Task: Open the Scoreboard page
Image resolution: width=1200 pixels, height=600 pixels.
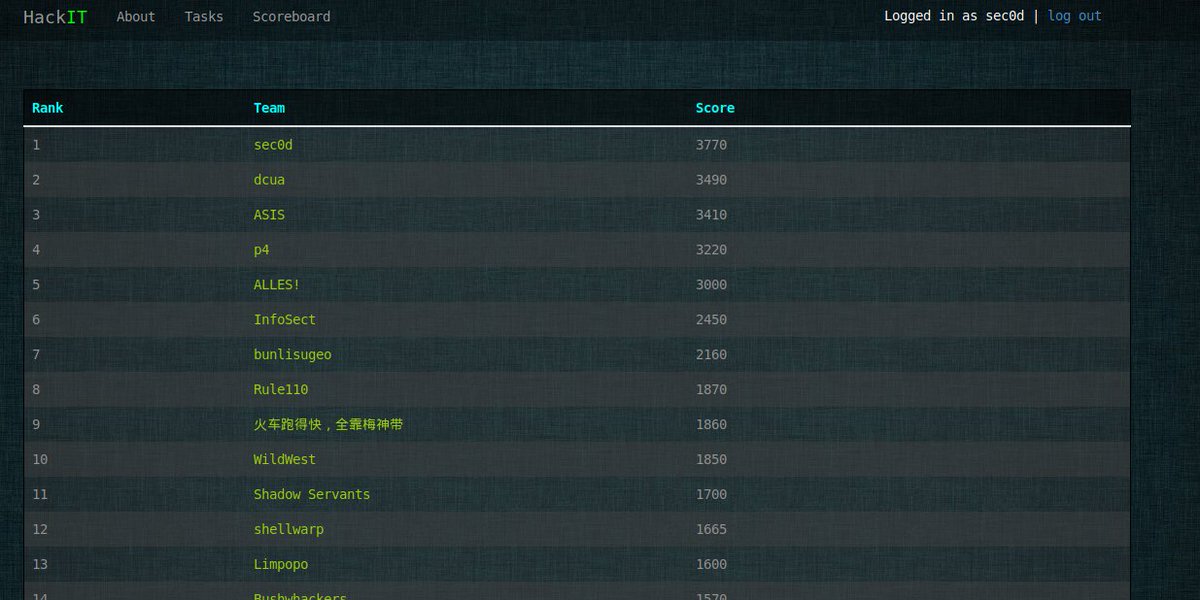Action: [x=291, y=17]
